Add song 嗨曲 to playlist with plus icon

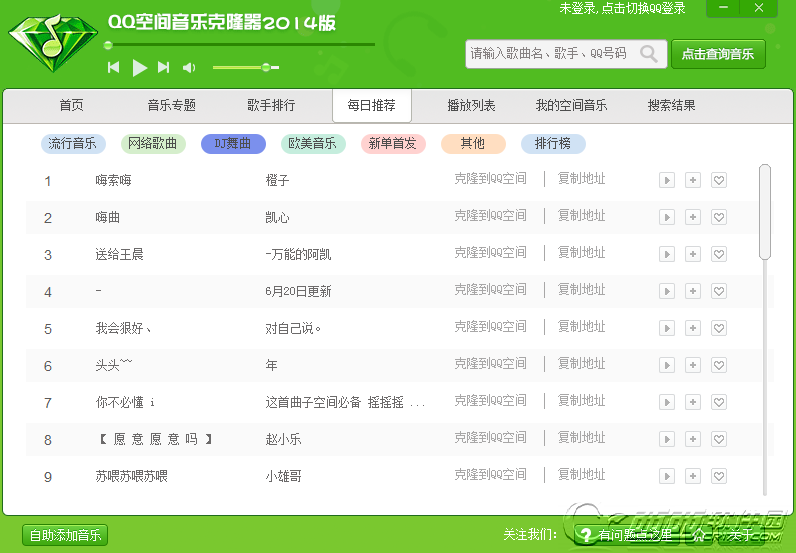(x=693, y=218)
